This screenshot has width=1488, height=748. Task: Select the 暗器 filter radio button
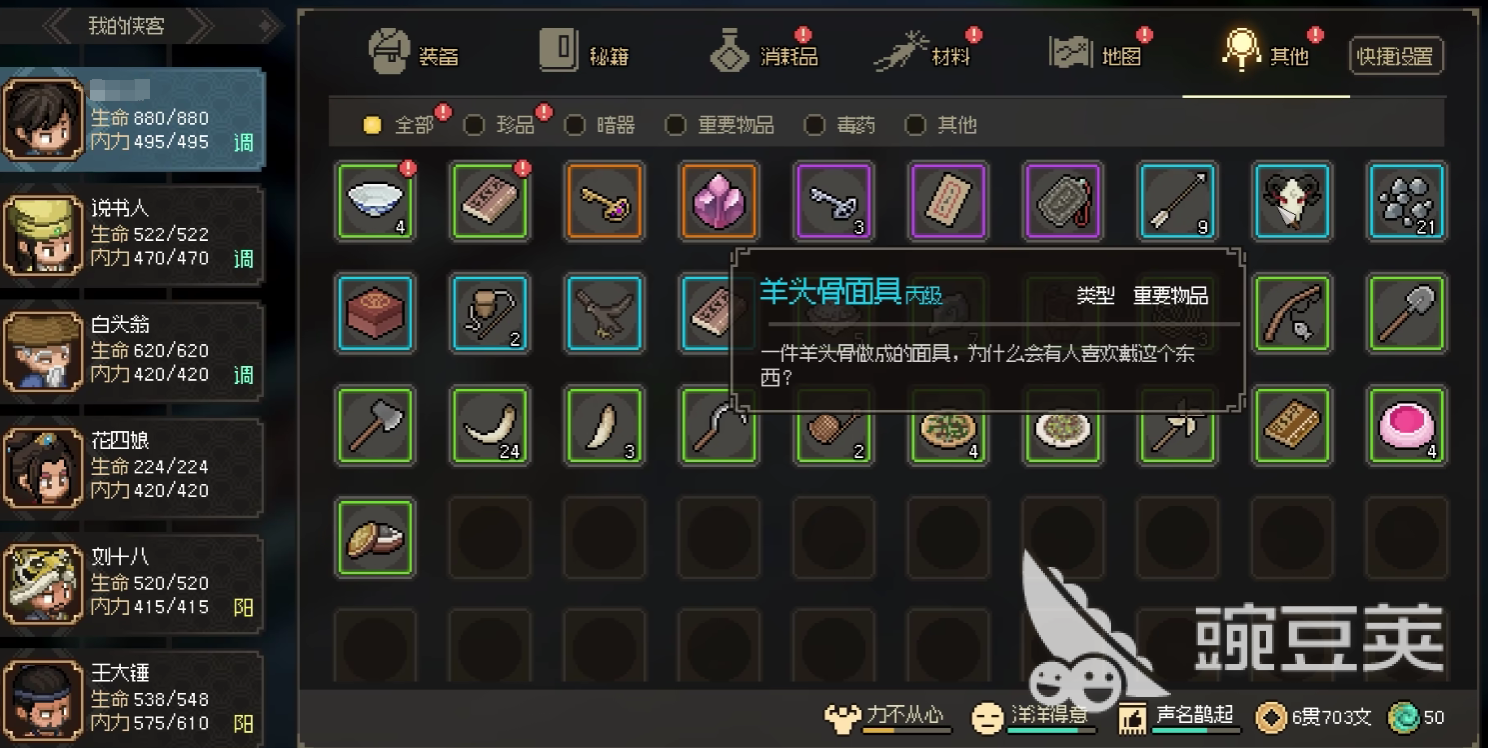575,125
